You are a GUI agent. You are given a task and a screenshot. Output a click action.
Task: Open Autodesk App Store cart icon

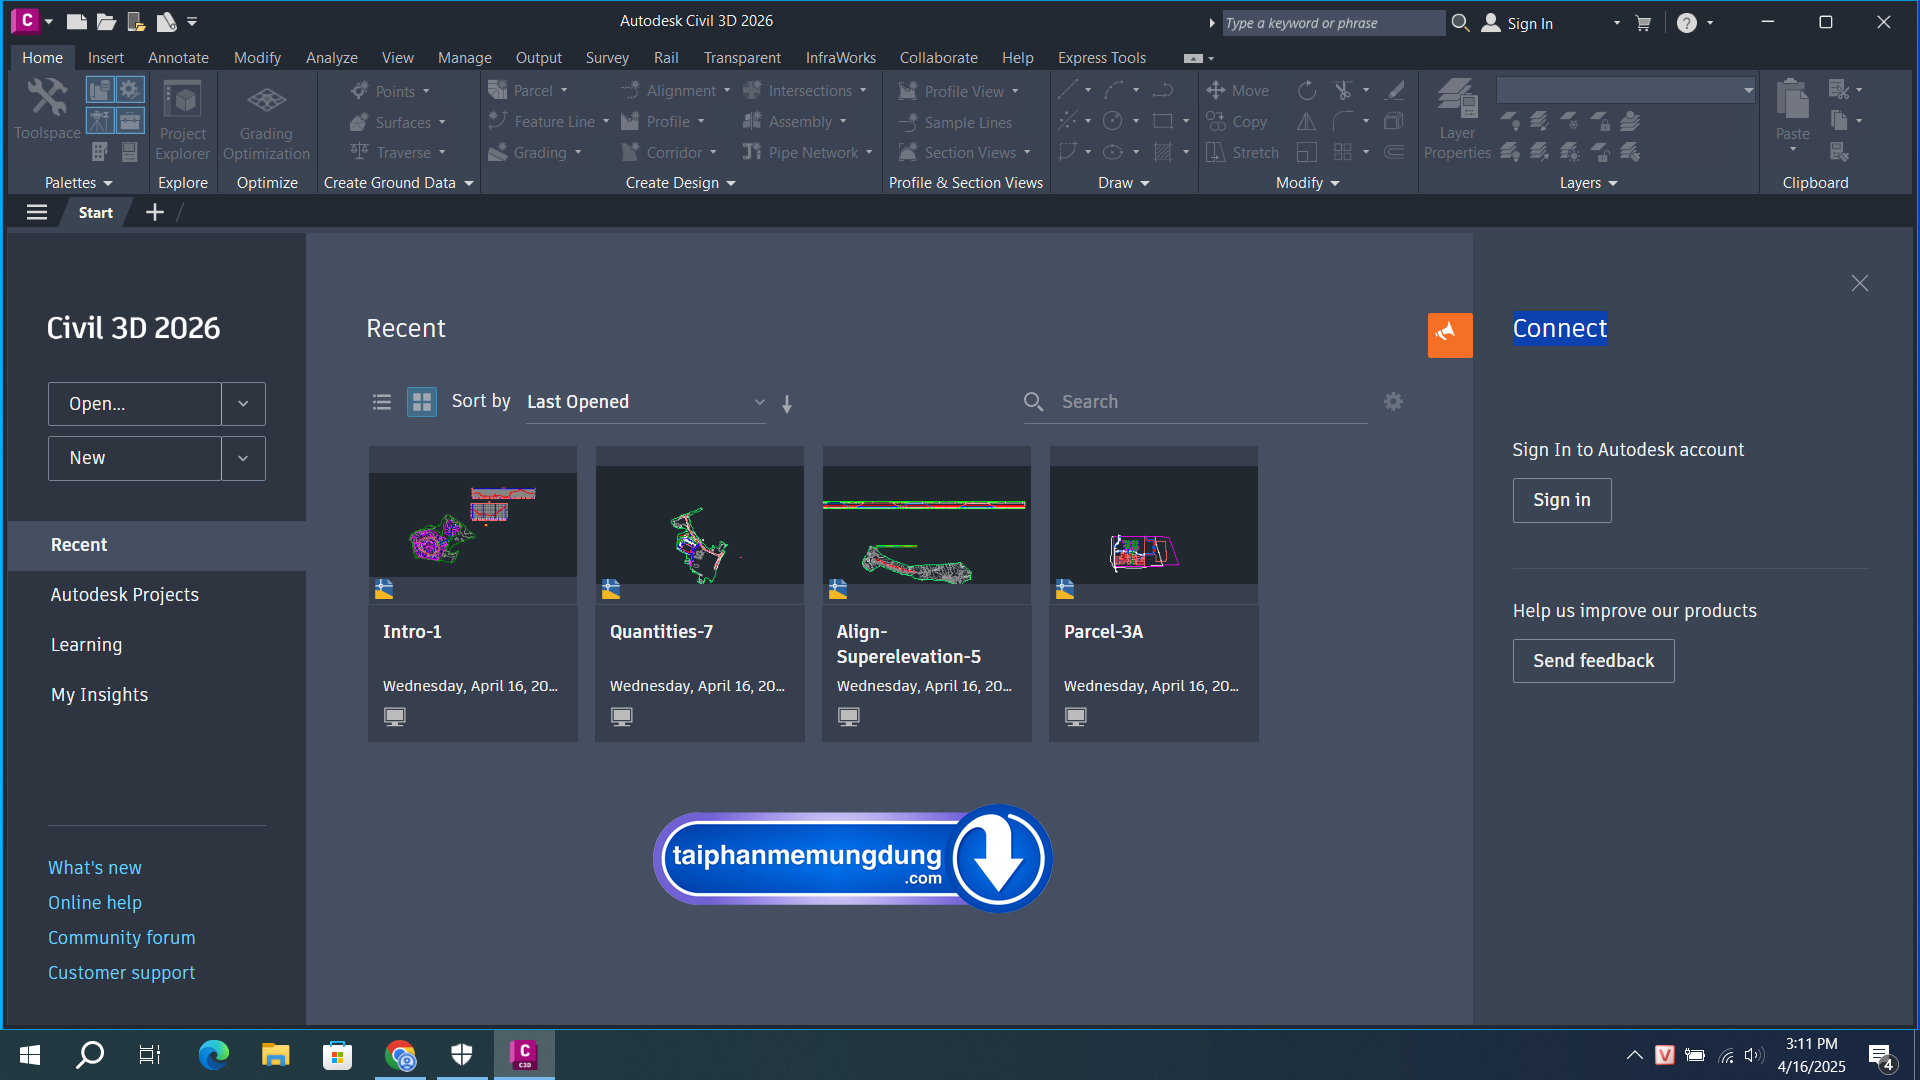1643,23
